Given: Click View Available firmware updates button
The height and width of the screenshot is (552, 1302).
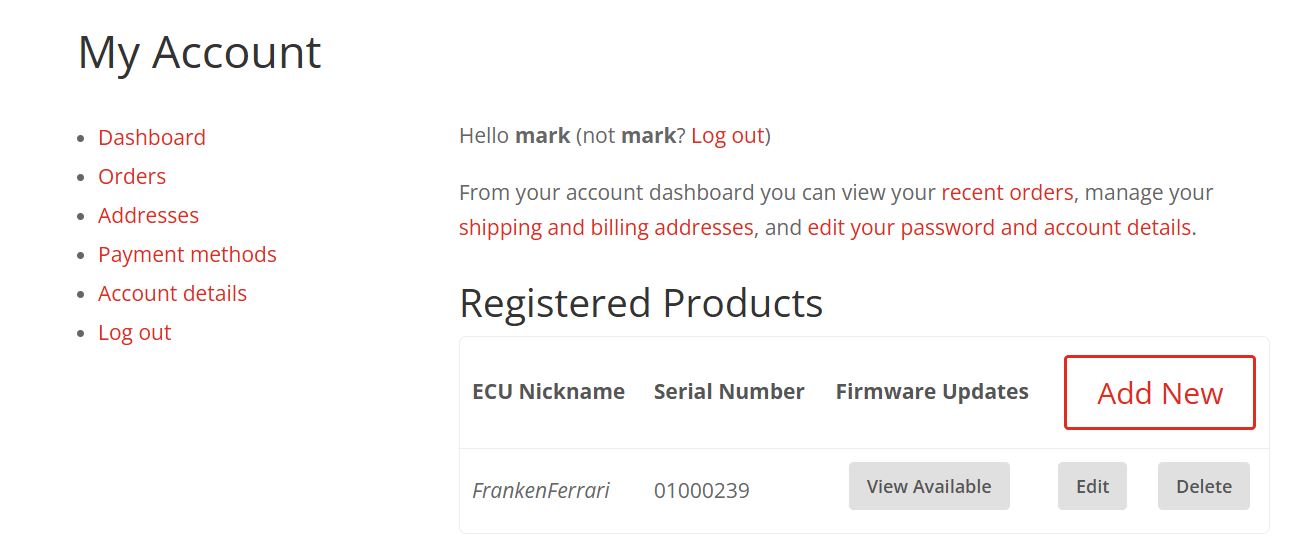Looking at the screenshot, I should click(x=929, y=486).
